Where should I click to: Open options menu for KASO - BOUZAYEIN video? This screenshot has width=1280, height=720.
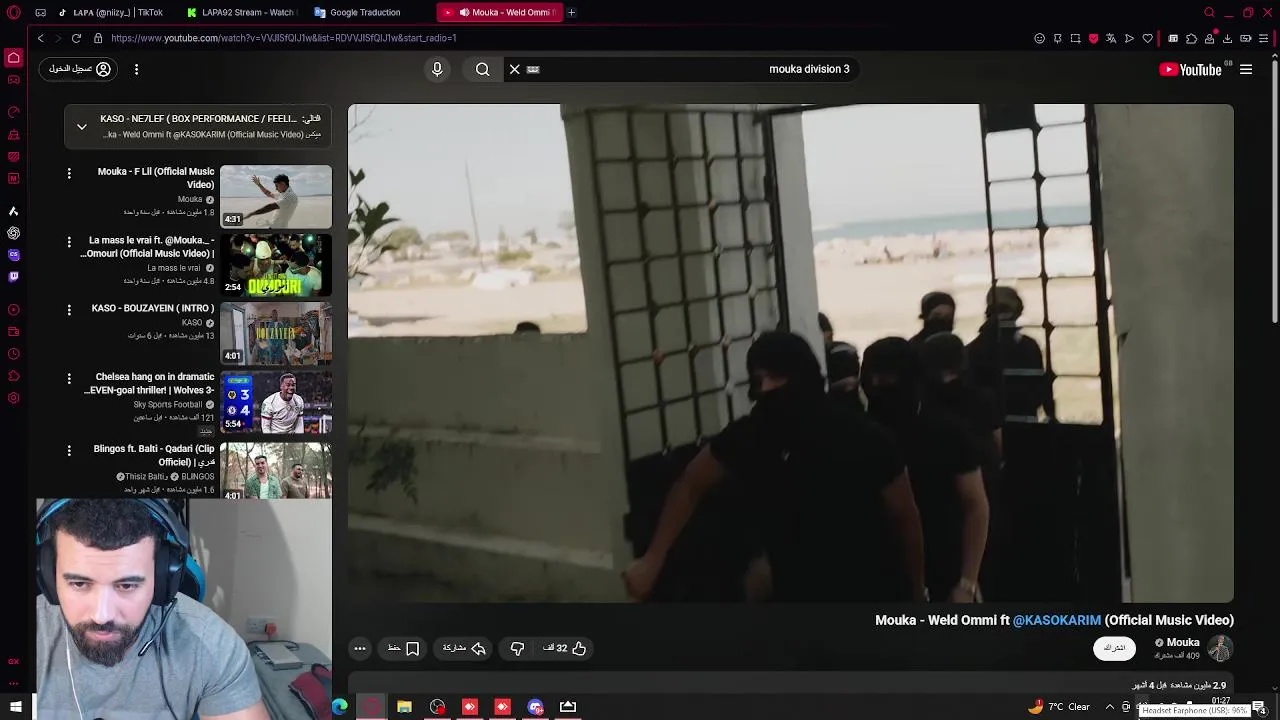click(69, 310)
